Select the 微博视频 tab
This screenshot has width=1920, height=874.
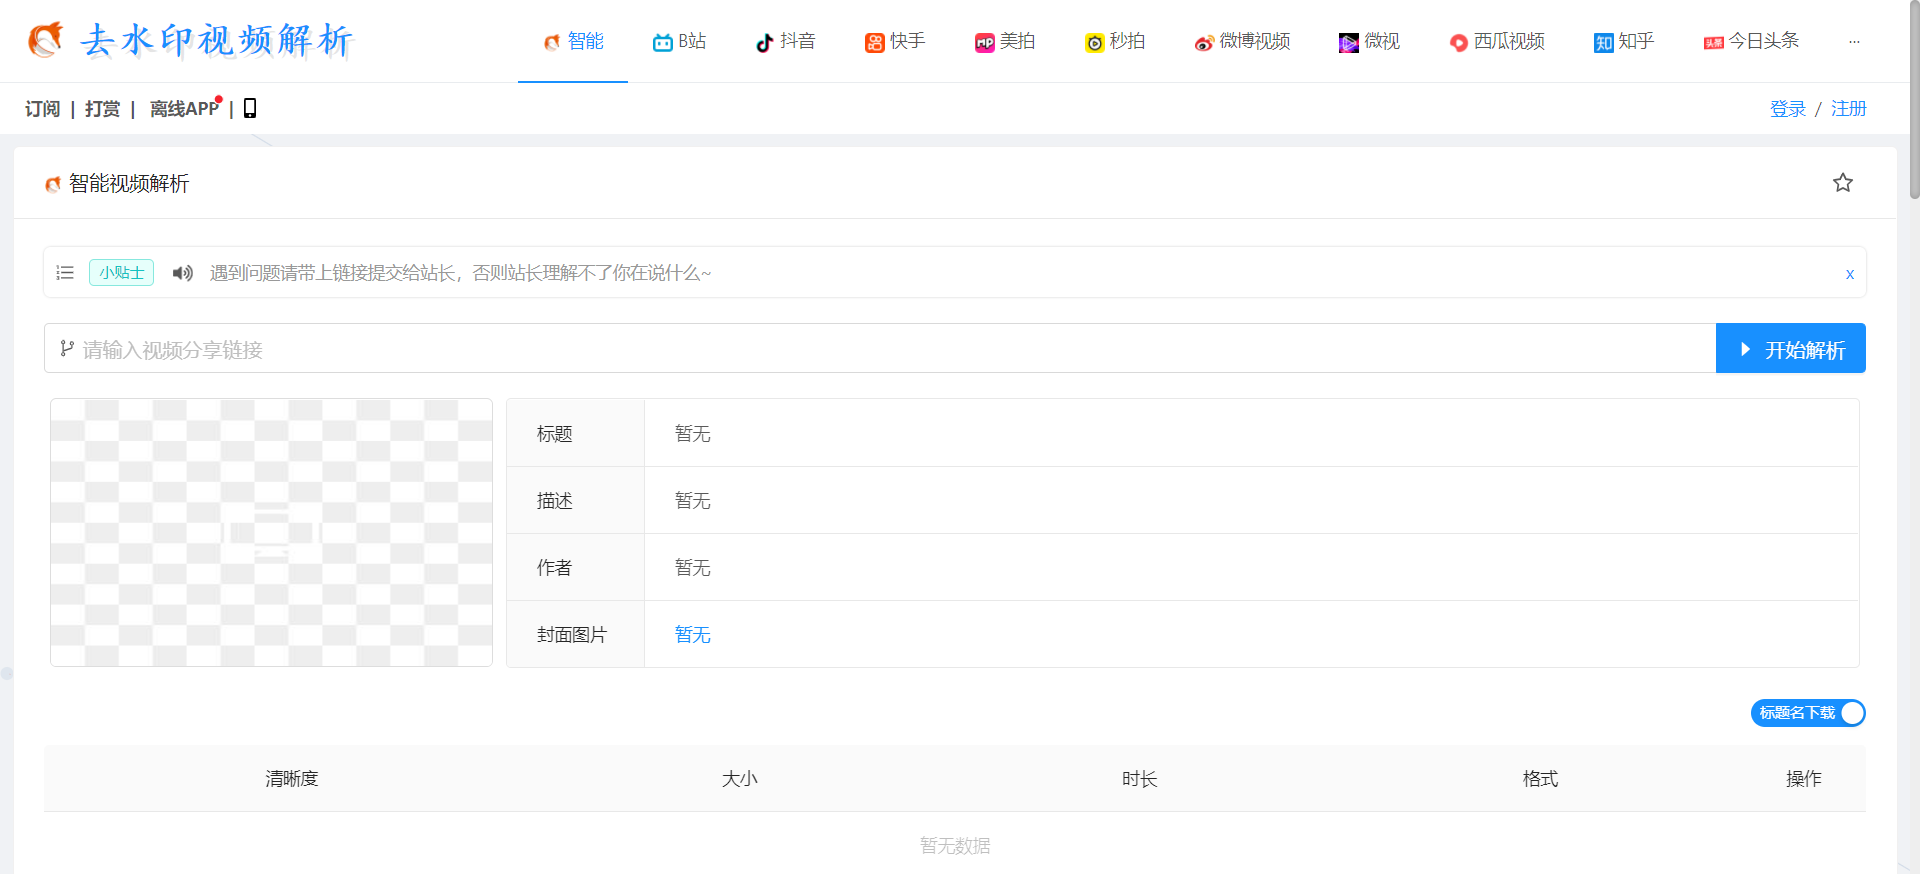[1242, 41]
